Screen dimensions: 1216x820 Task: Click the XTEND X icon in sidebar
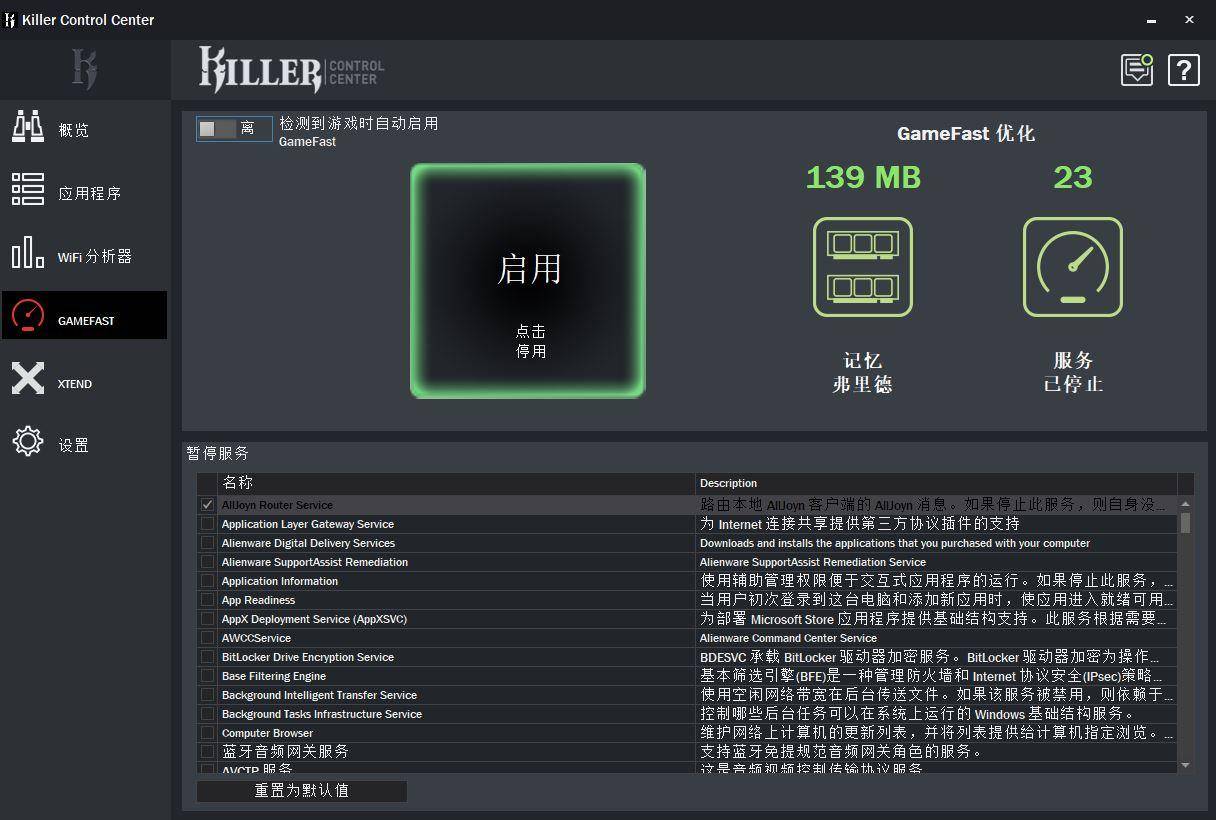pos(27,379)
